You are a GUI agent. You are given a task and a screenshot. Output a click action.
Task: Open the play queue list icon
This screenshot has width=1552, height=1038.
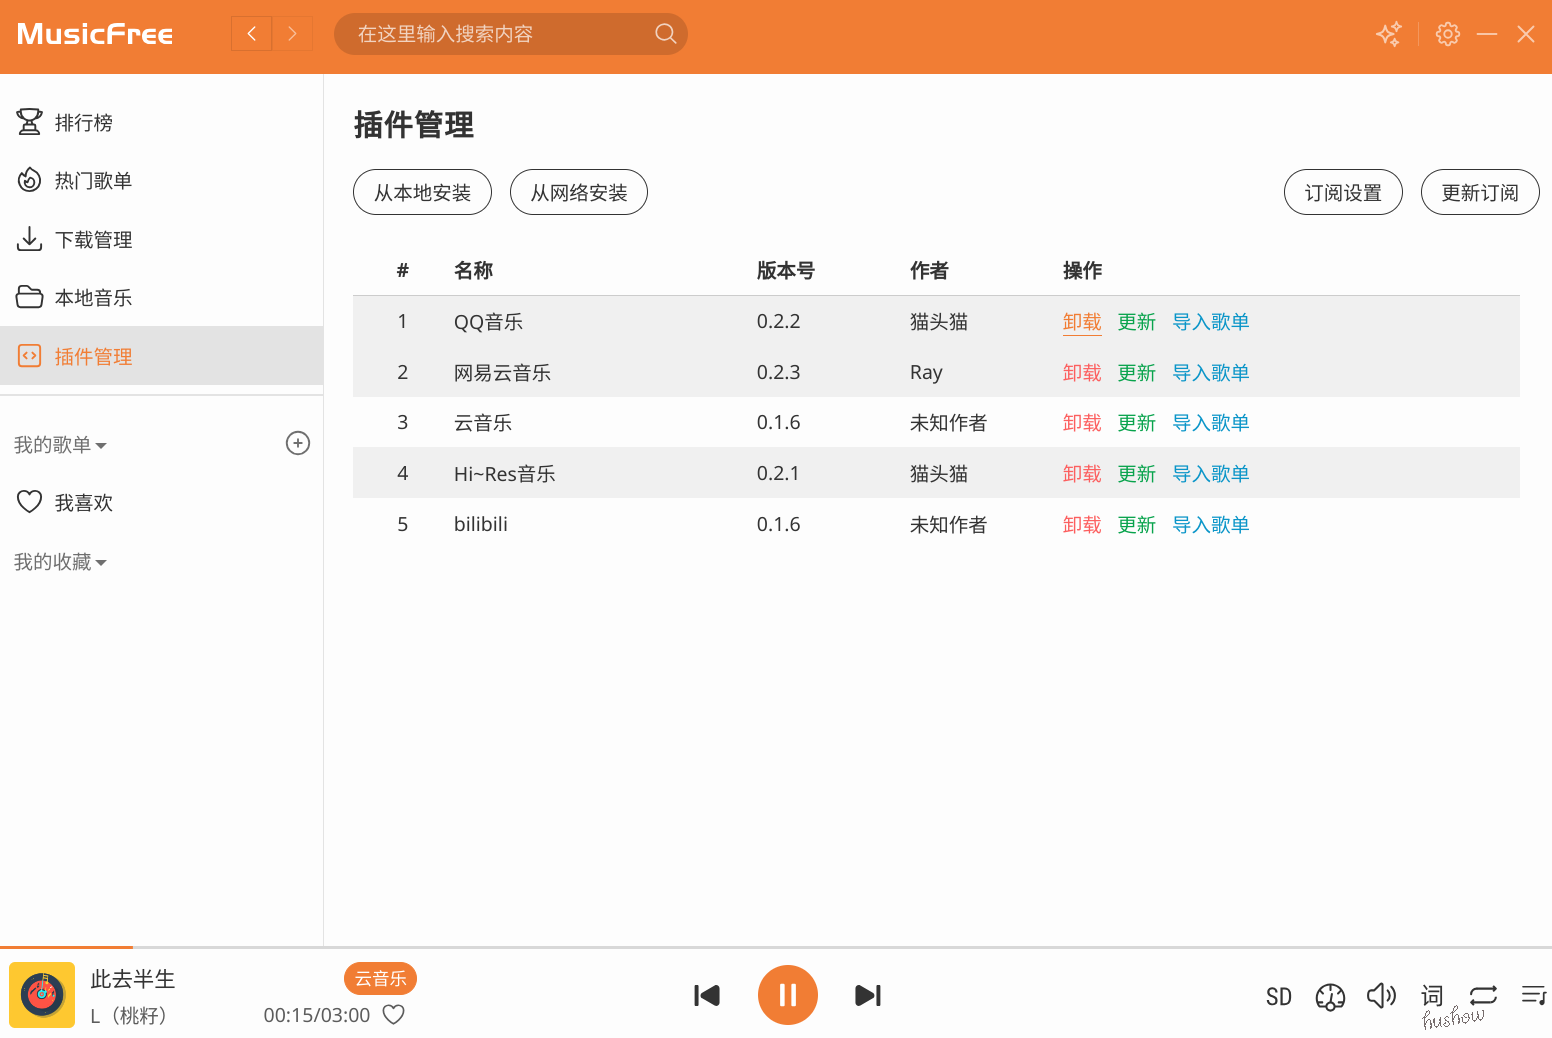pos(1533,995)
